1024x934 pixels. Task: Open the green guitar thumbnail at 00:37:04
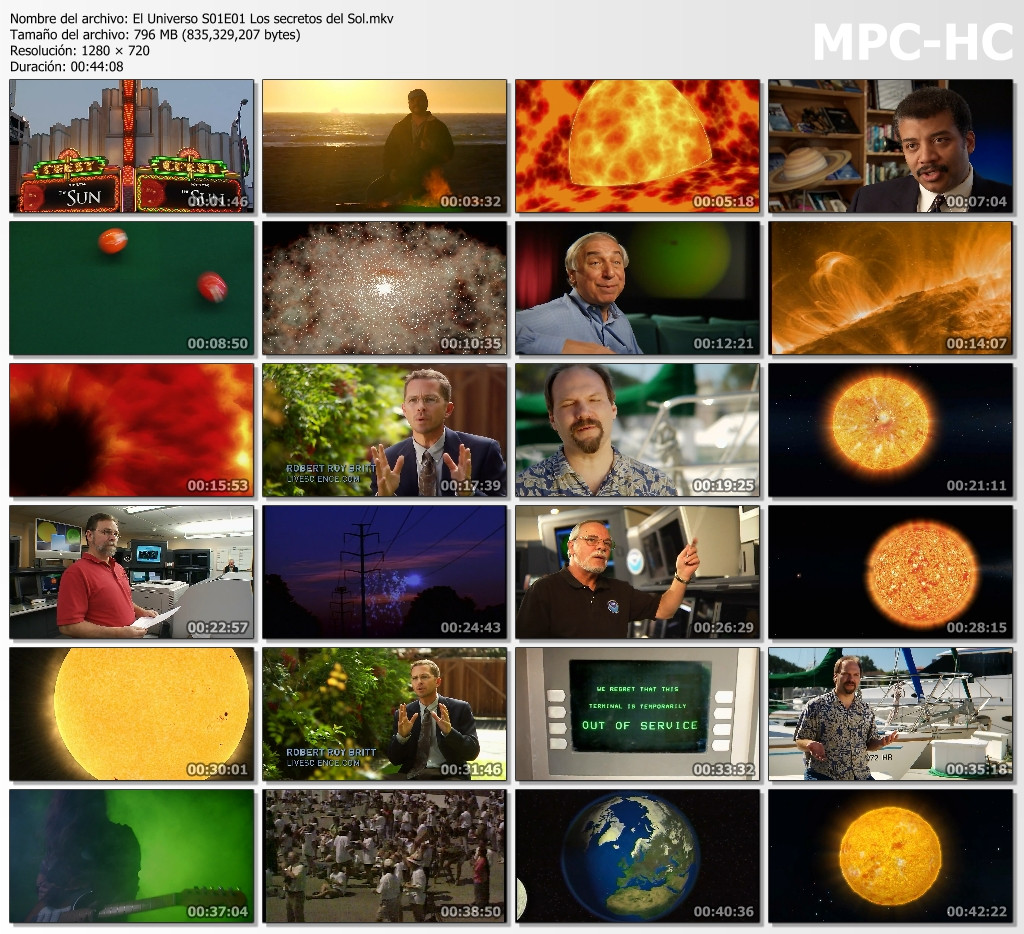coord(131,856)
